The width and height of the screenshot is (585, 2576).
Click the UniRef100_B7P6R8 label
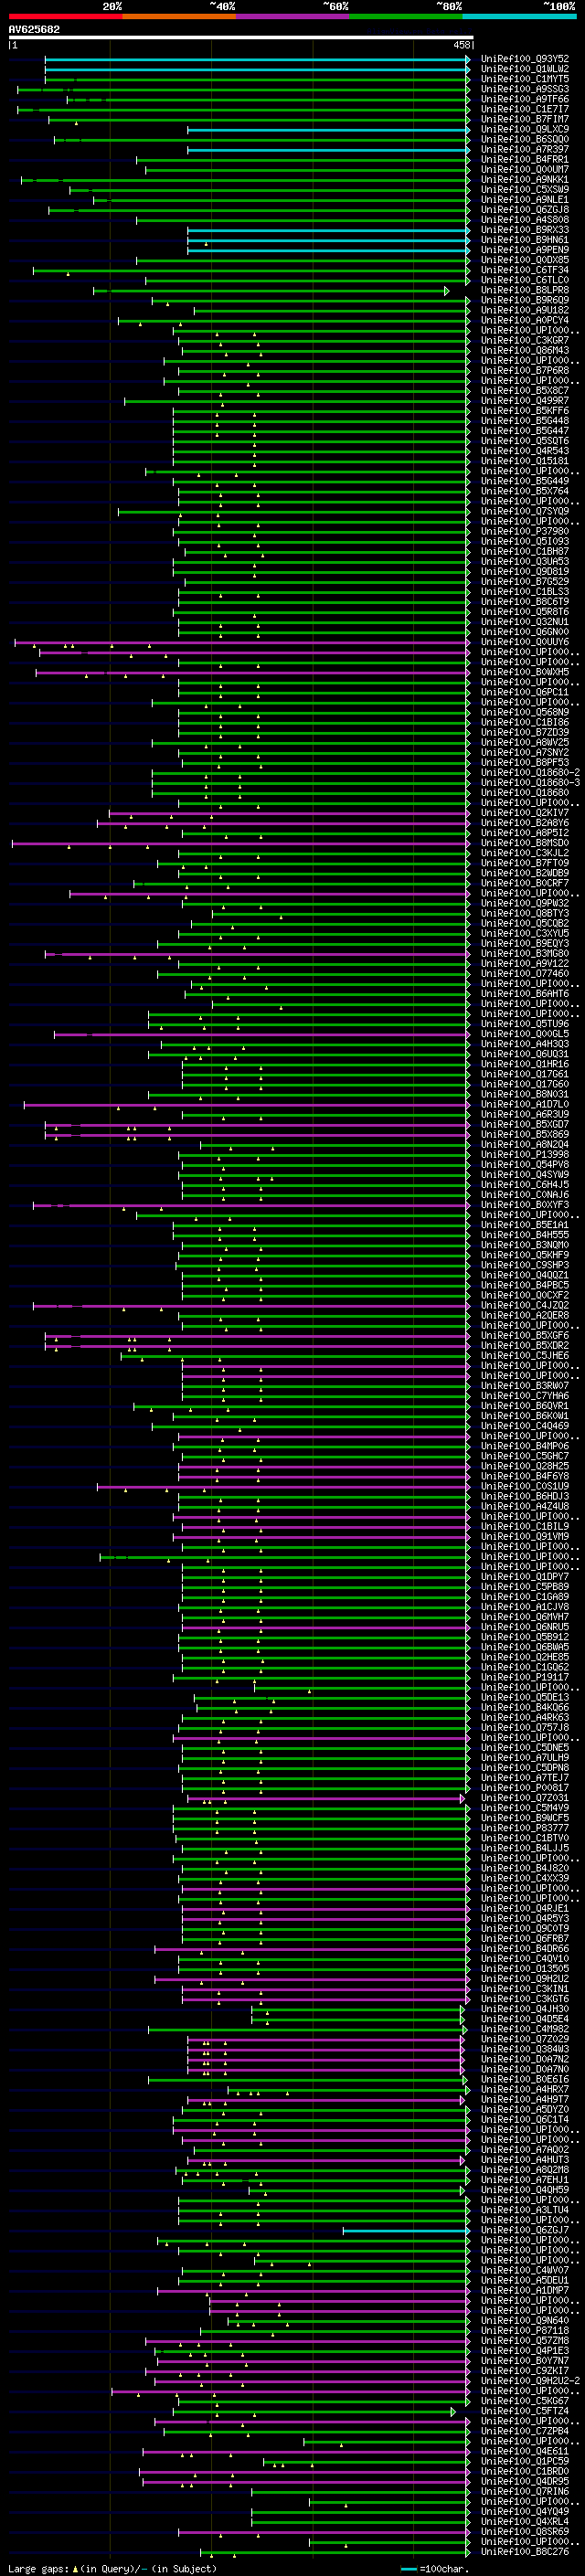(x=525, y=371)
